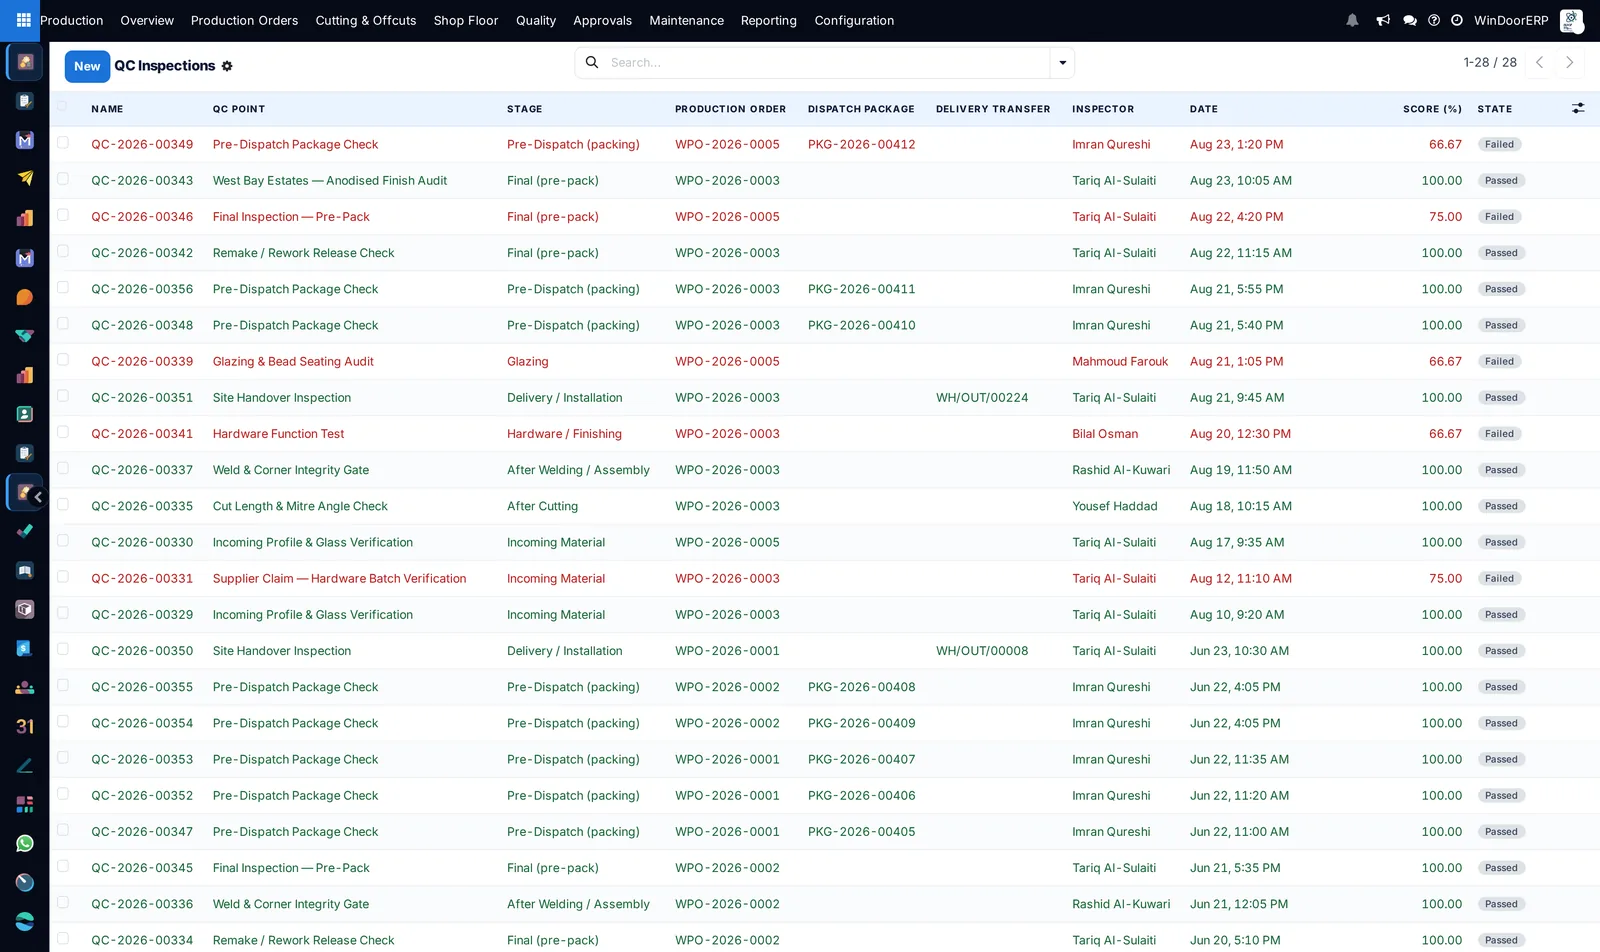Go to next page chevron
Screen dimensions: 1600x952
[1570, 62]
